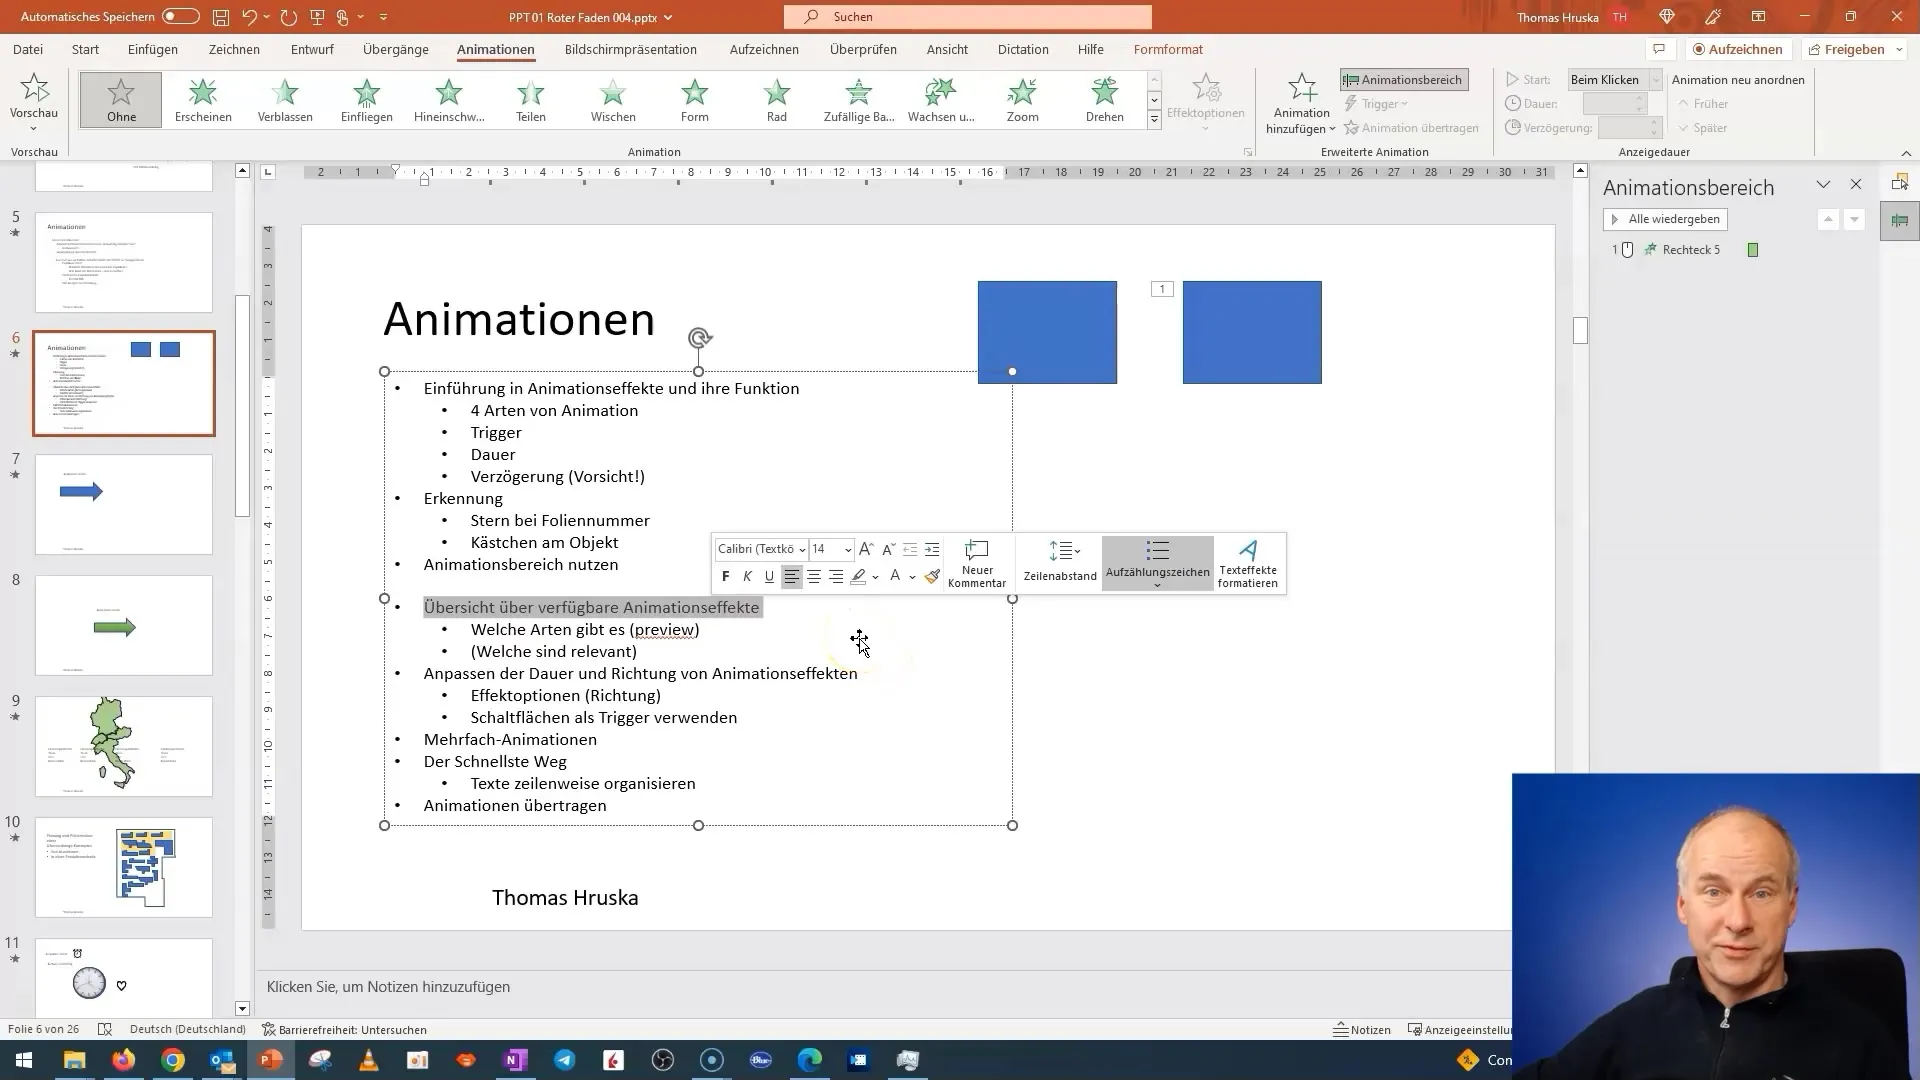Decrease font size in mini toolbar
Screen dimensions: 1920x1080
888,549
